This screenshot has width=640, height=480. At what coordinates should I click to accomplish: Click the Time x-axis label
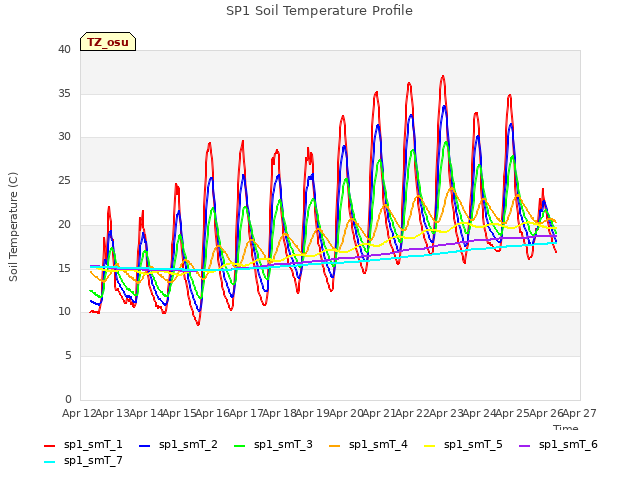point(566,427)
